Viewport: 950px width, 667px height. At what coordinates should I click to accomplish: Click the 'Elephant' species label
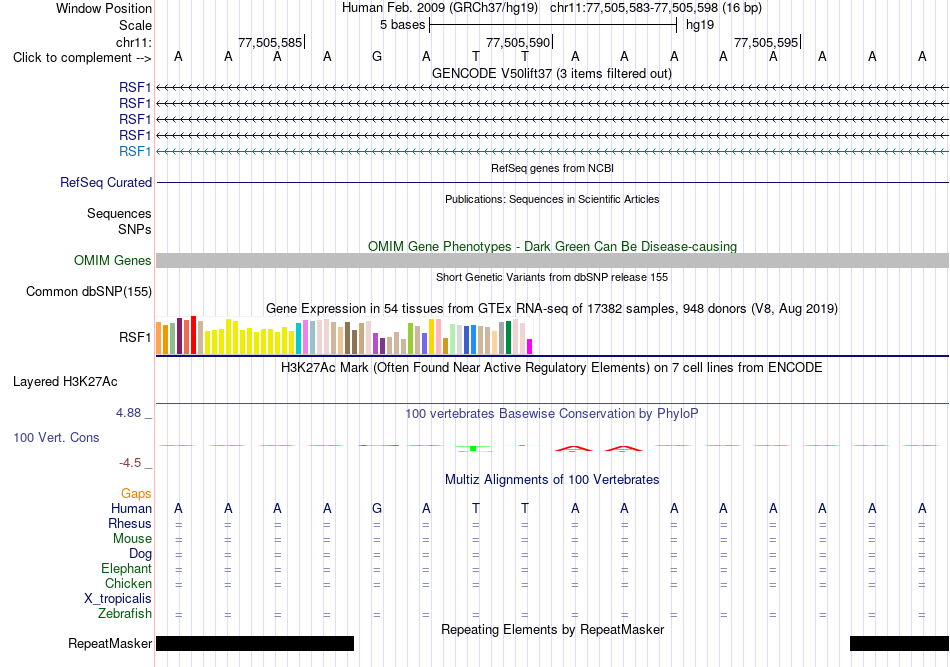coord(126,568)
